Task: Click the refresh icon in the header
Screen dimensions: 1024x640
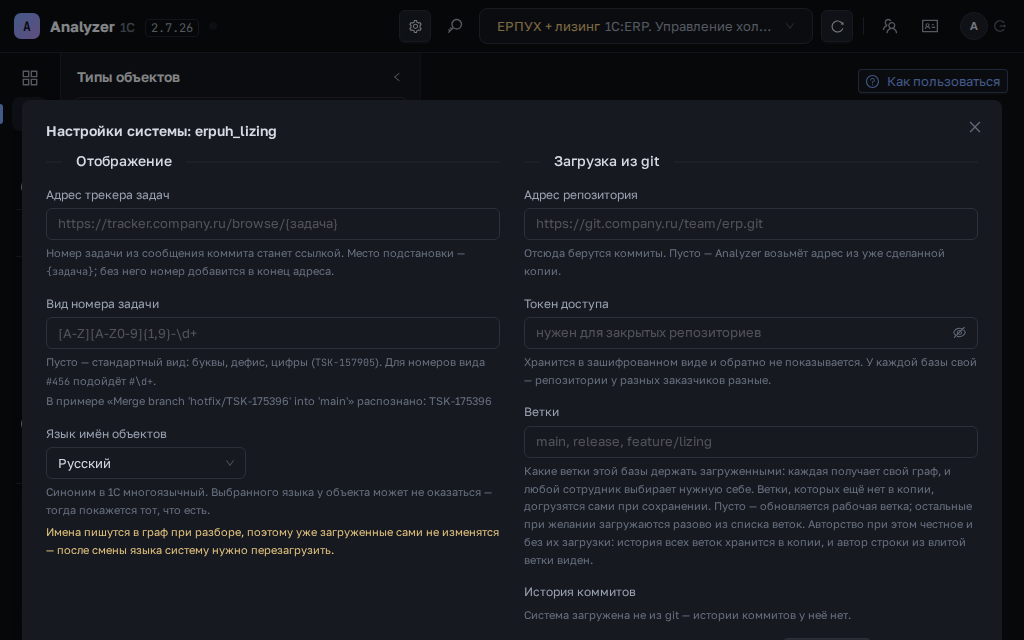Action: coord(837,26)
